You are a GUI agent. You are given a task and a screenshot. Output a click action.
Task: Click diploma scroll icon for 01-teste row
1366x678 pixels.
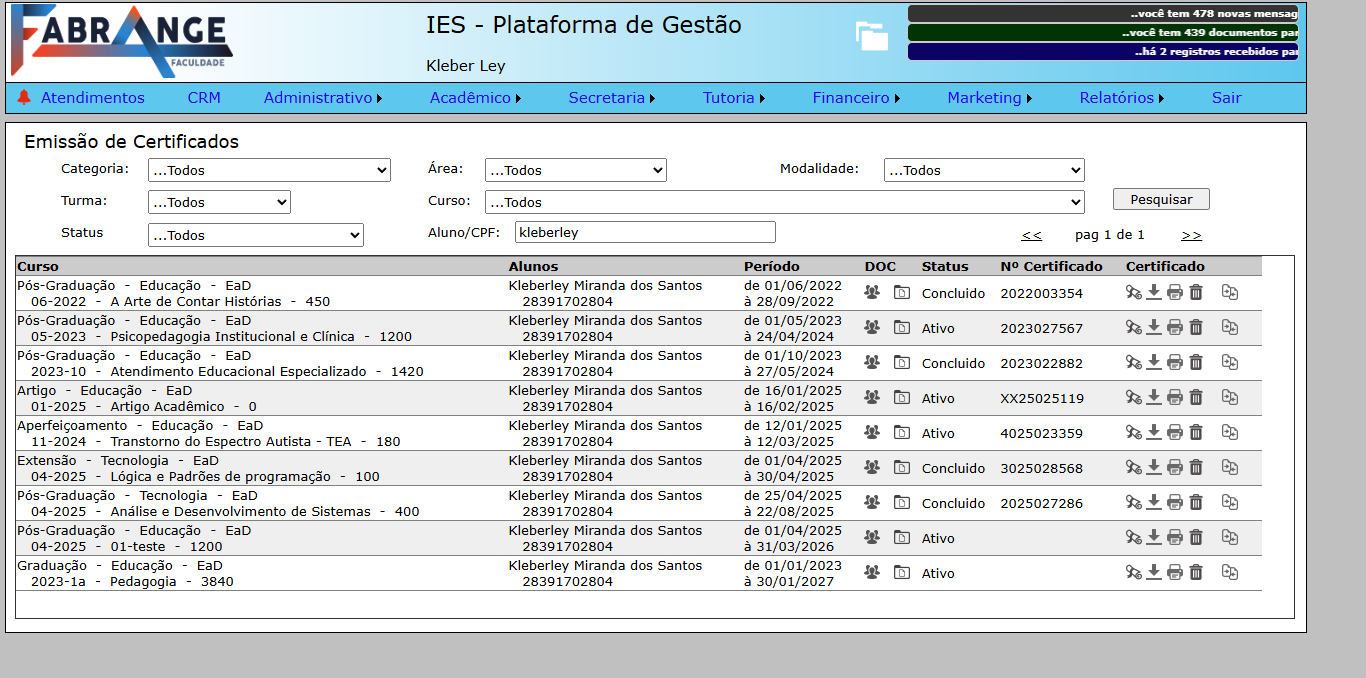click(1133, 538)
